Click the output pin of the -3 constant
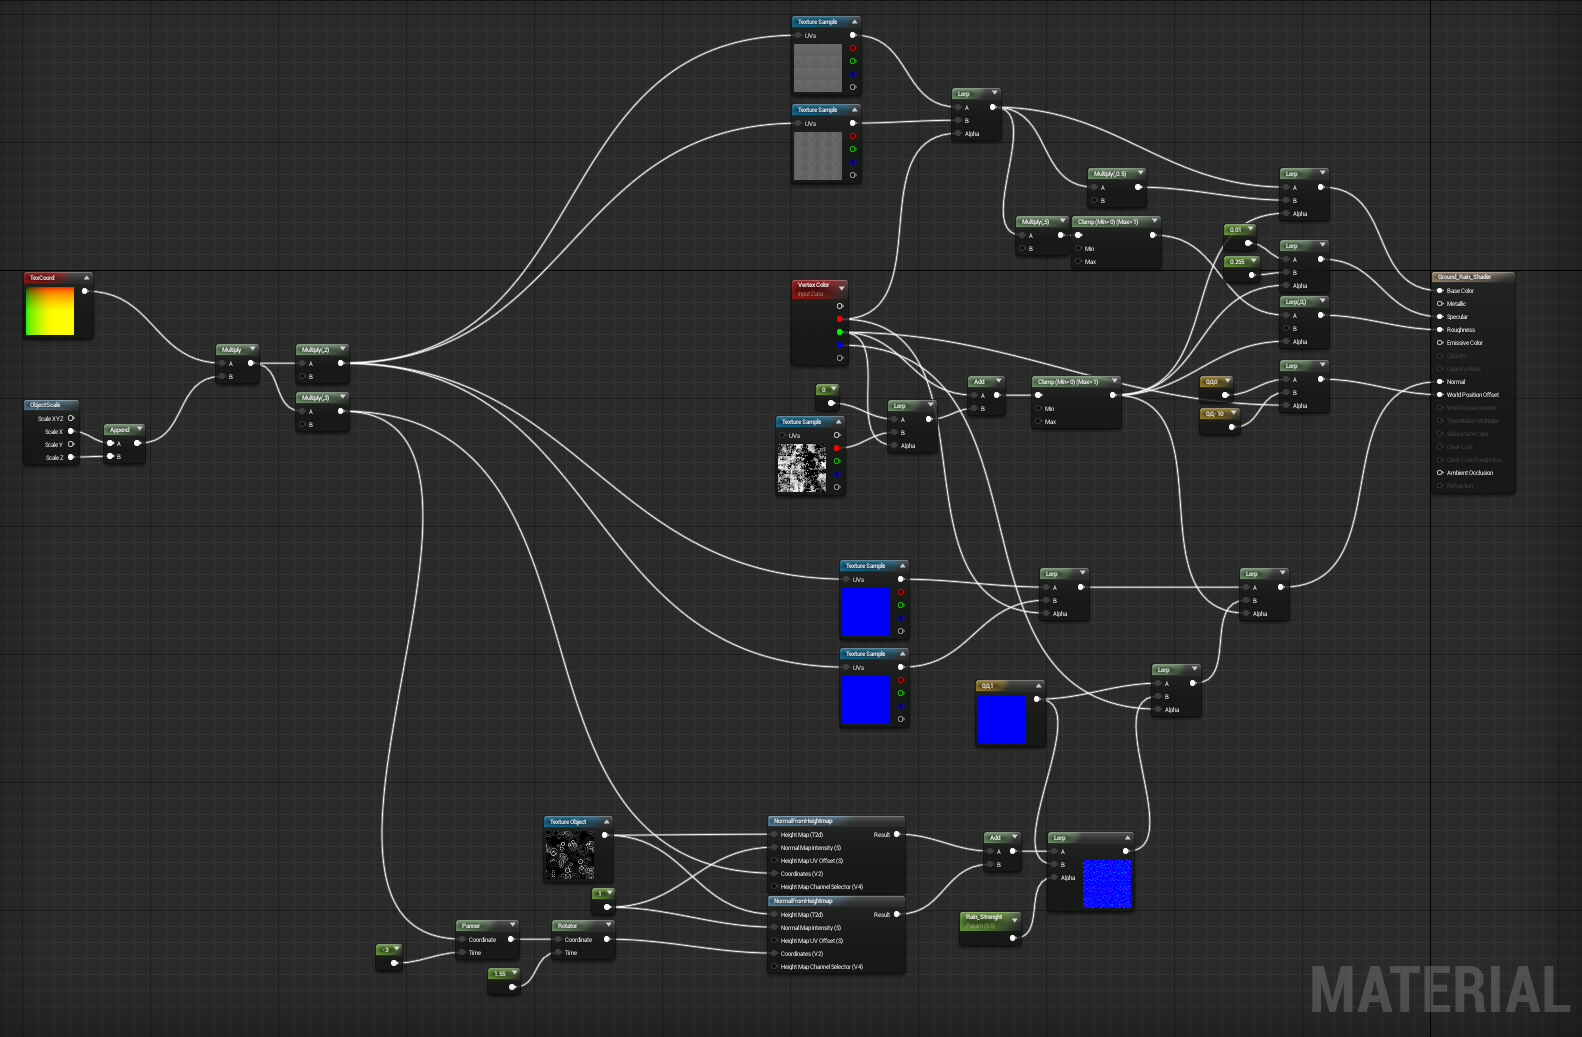Image resolution: width=1582 pixels, height=1037 pixels. tap(394, 963)
